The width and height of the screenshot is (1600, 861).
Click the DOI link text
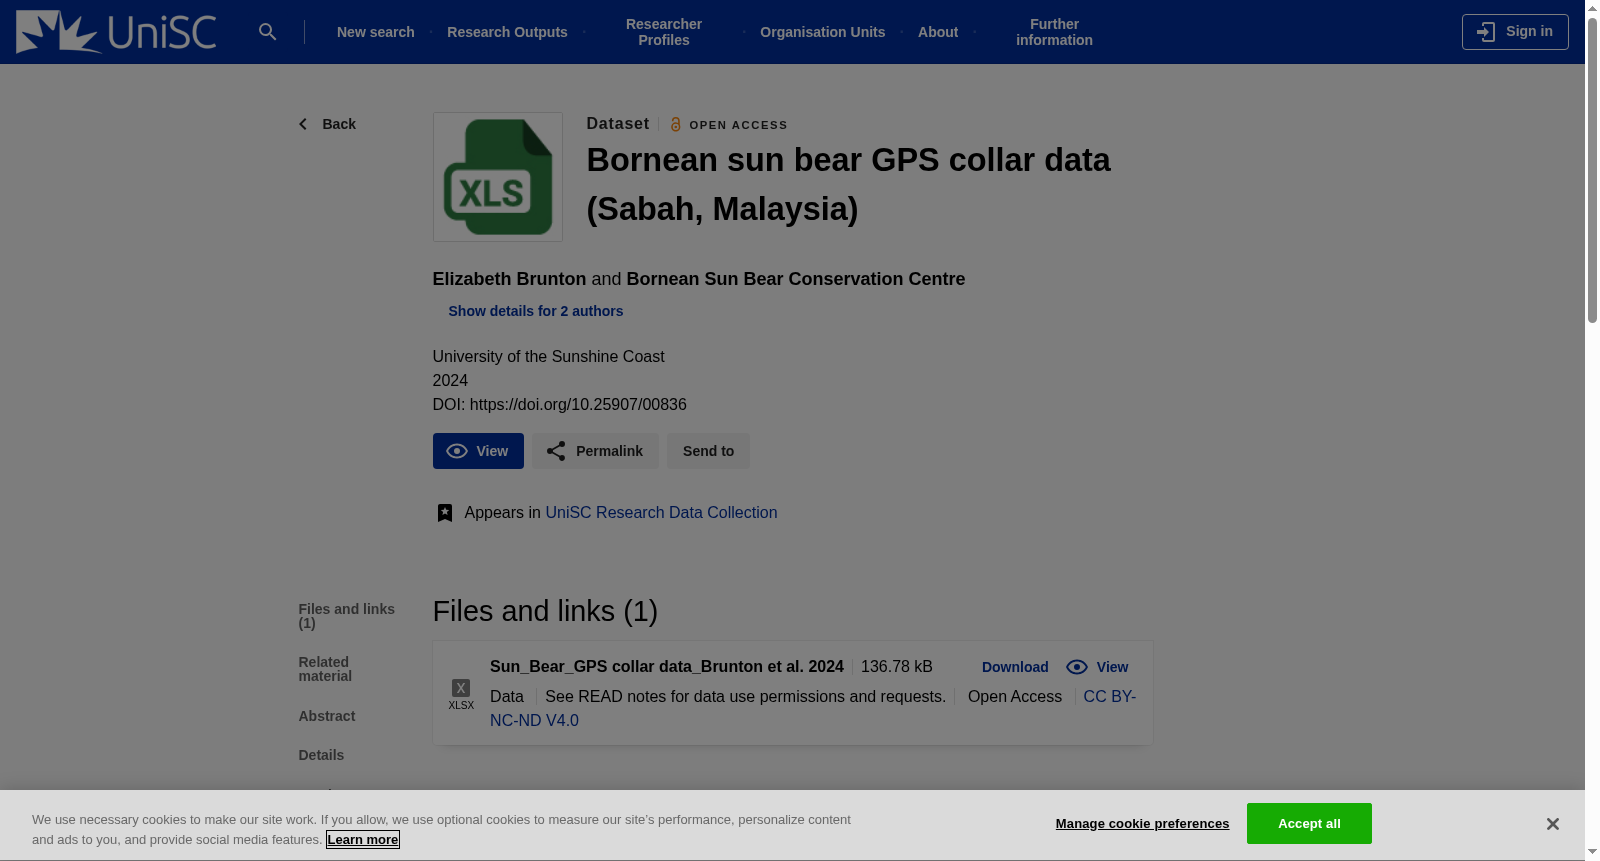click(578, 405)
